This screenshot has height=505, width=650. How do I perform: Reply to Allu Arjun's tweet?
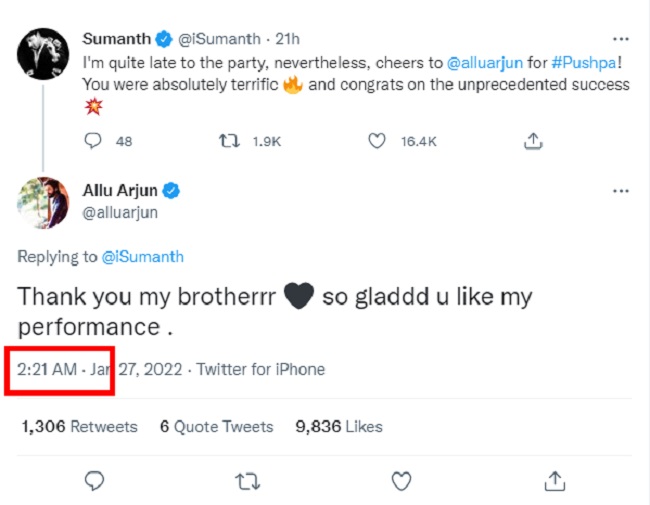point(94,481)
